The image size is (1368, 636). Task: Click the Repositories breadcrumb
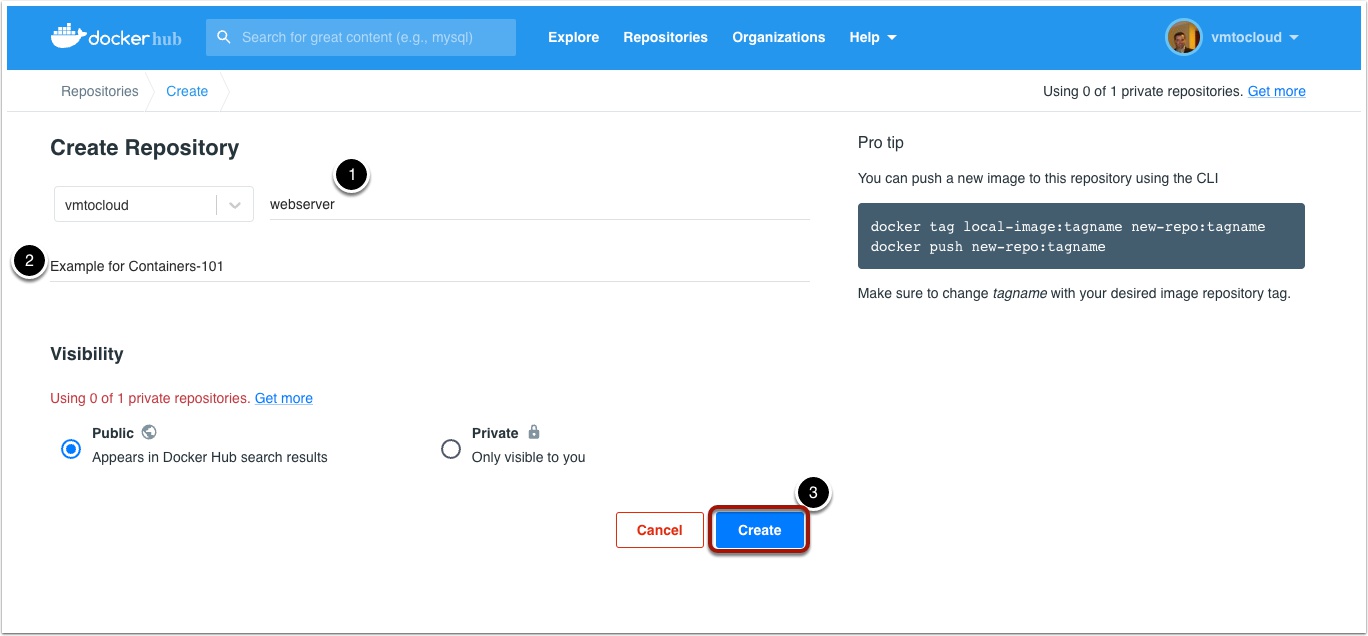click(100, 91)
